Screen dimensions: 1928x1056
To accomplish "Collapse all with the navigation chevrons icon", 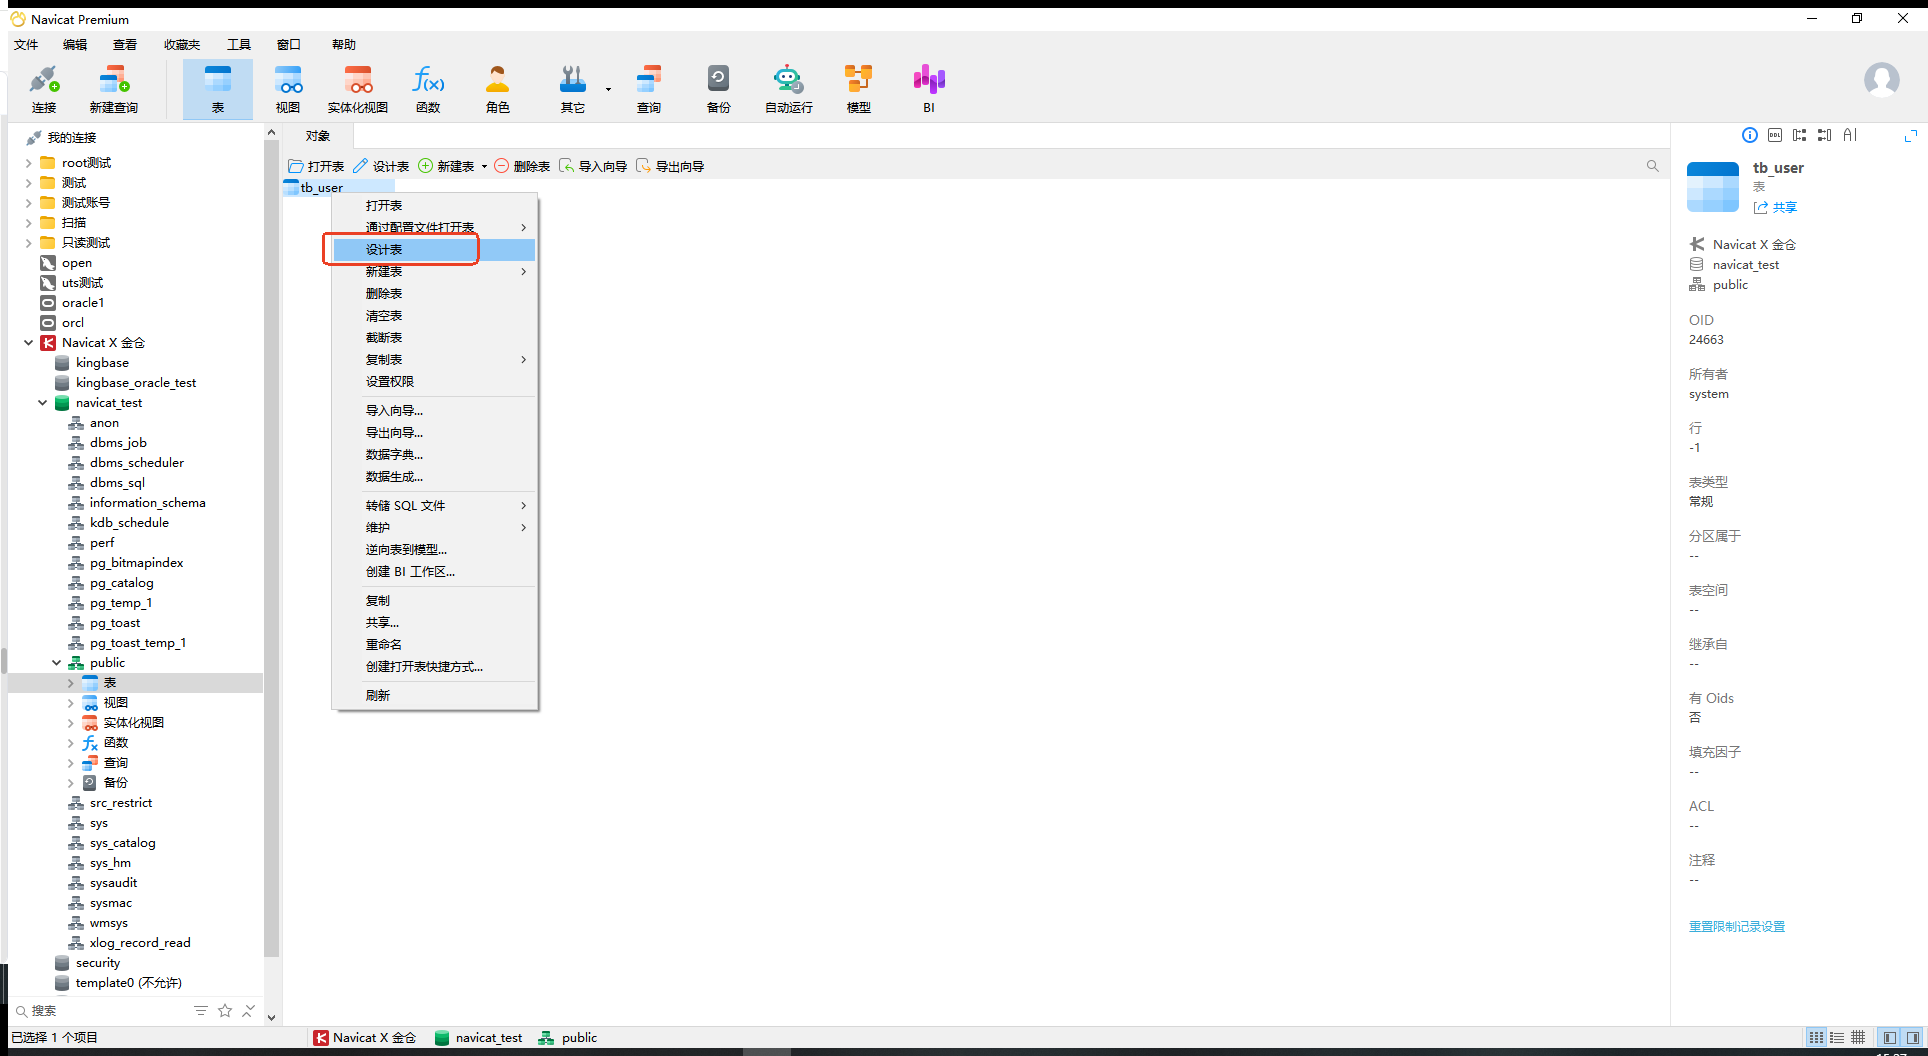I will point(248,1011).
